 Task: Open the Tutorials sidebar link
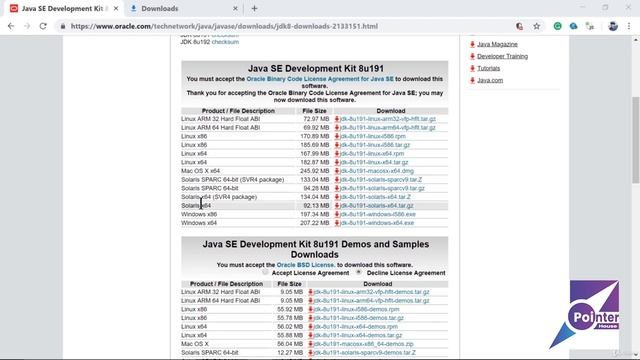coord(489,68)
